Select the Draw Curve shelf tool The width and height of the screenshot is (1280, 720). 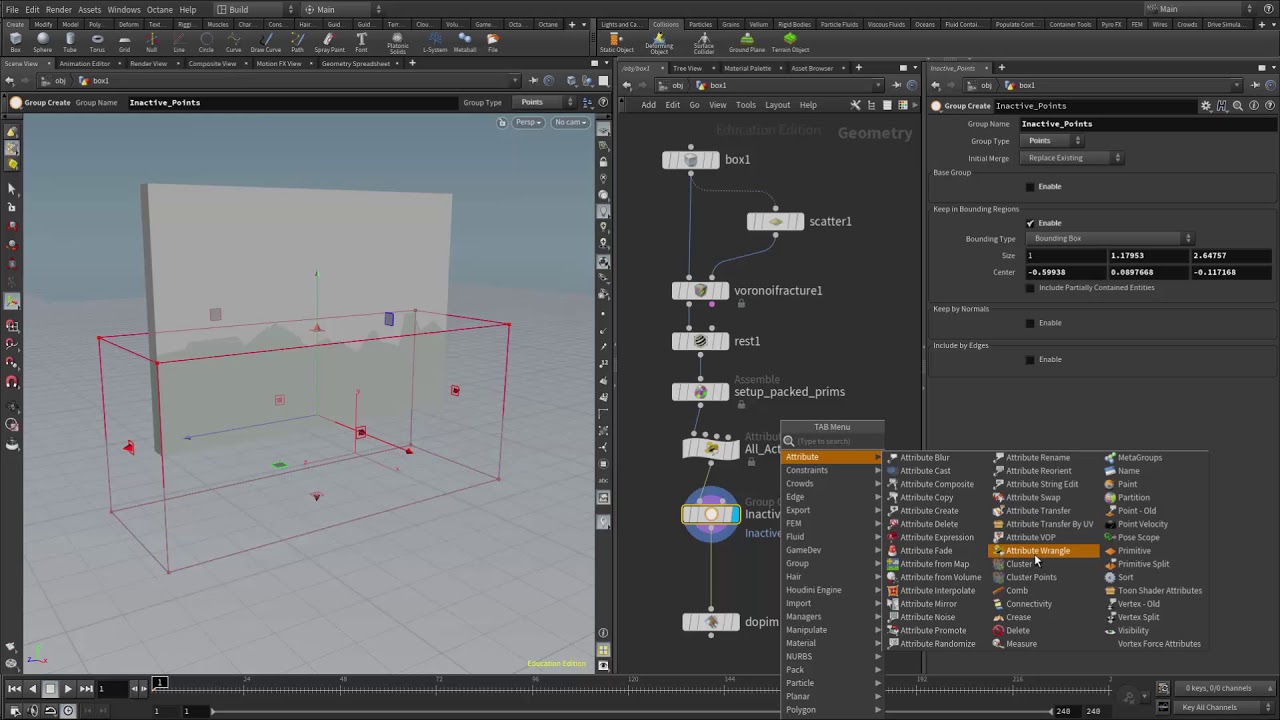tap(265, 42)
